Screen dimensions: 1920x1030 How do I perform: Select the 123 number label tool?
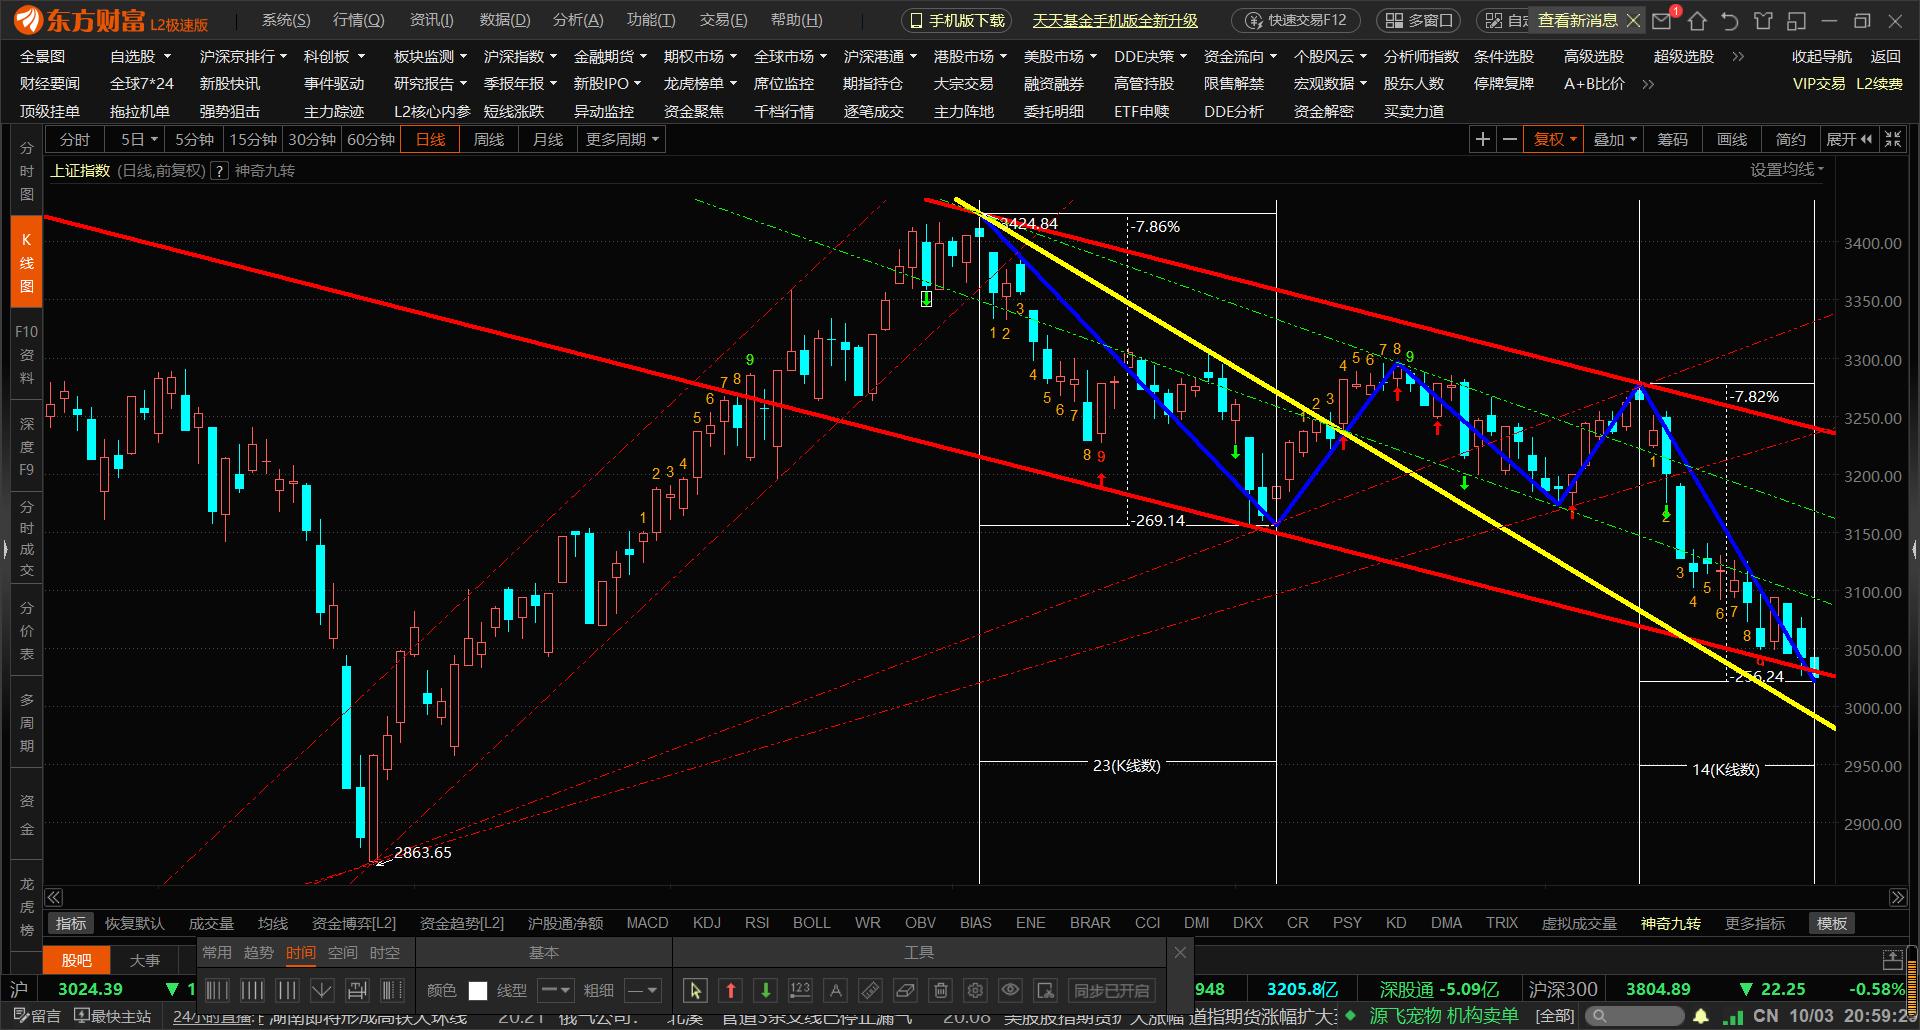tap(800, 990)
